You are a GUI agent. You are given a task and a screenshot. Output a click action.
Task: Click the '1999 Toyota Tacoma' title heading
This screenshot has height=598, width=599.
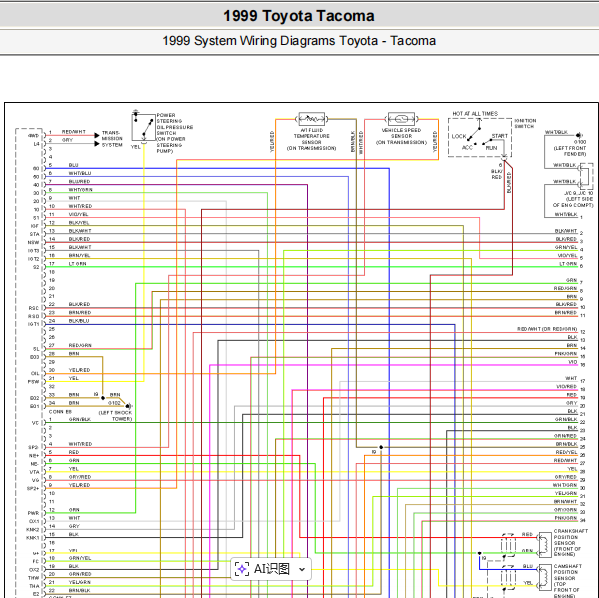click(x=299, y=16)
